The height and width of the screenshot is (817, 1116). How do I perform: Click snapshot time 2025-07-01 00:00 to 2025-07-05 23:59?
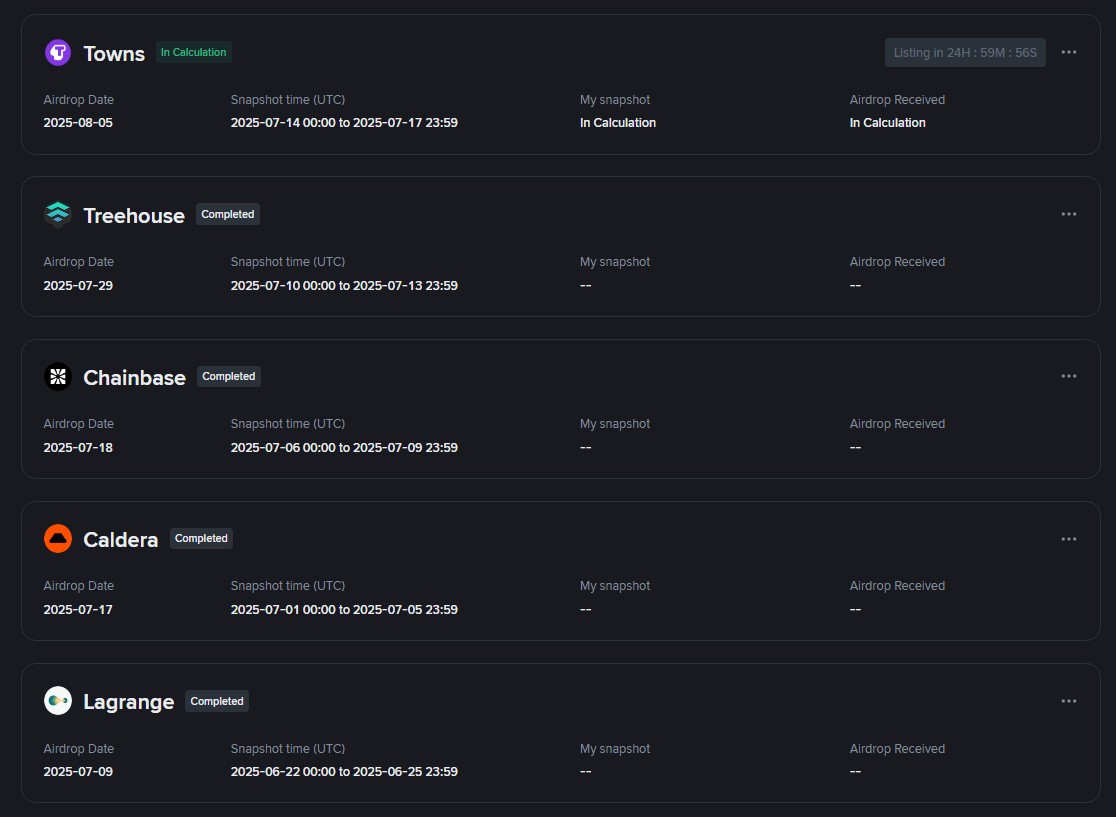pyautogui.click(x=344, y=610)
